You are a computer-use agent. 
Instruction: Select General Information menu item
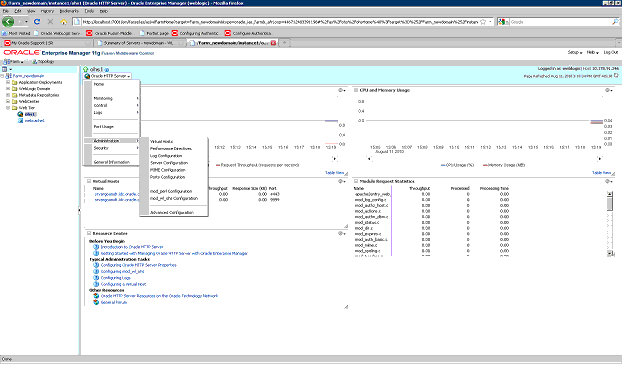[112, 162]
